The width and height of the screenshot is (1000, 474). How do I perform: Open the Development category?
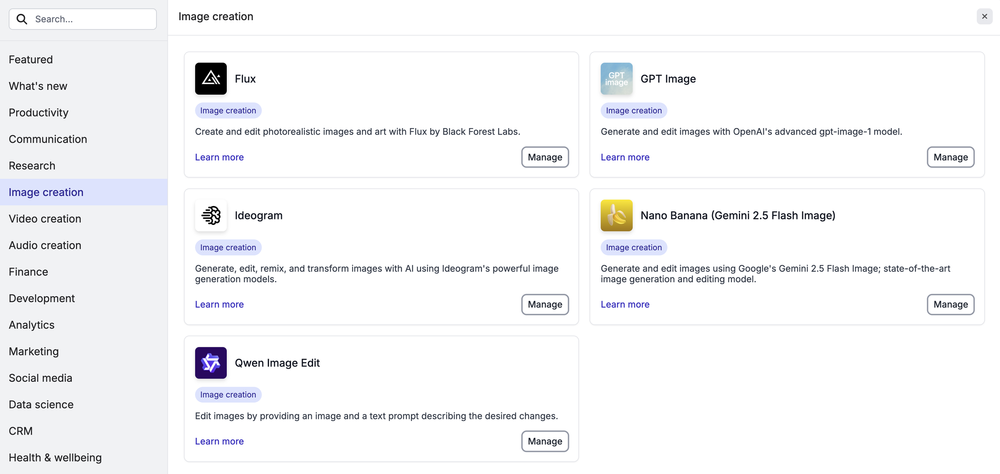(84, 299)
